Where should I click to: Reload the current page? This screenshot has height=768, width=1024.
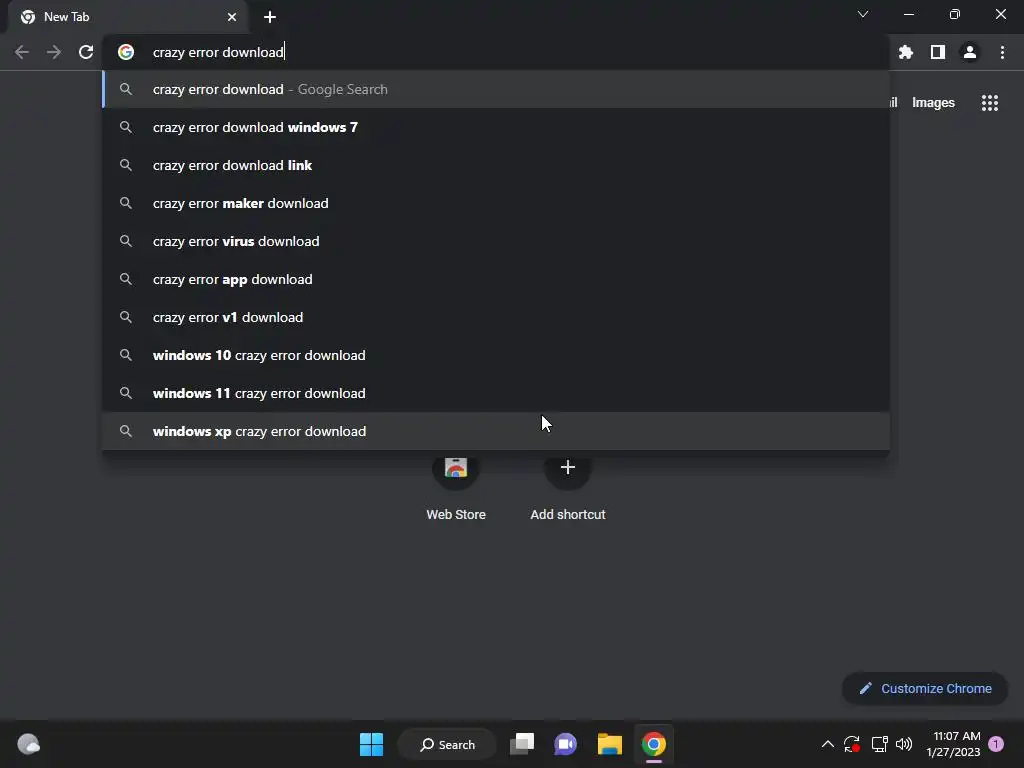point(86,52)
